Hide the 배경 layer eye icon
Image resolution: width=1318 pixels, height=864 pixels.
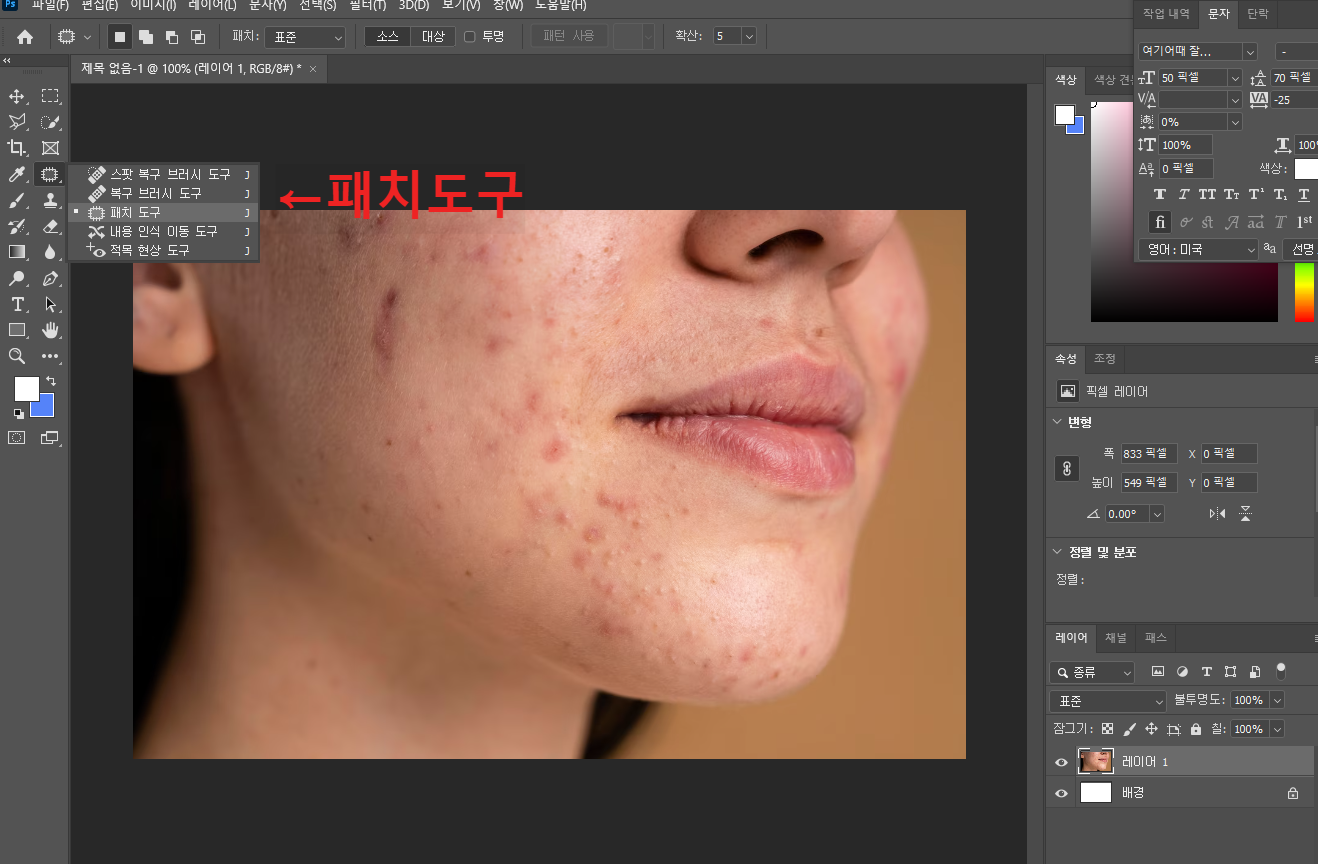pos(1062,793)
